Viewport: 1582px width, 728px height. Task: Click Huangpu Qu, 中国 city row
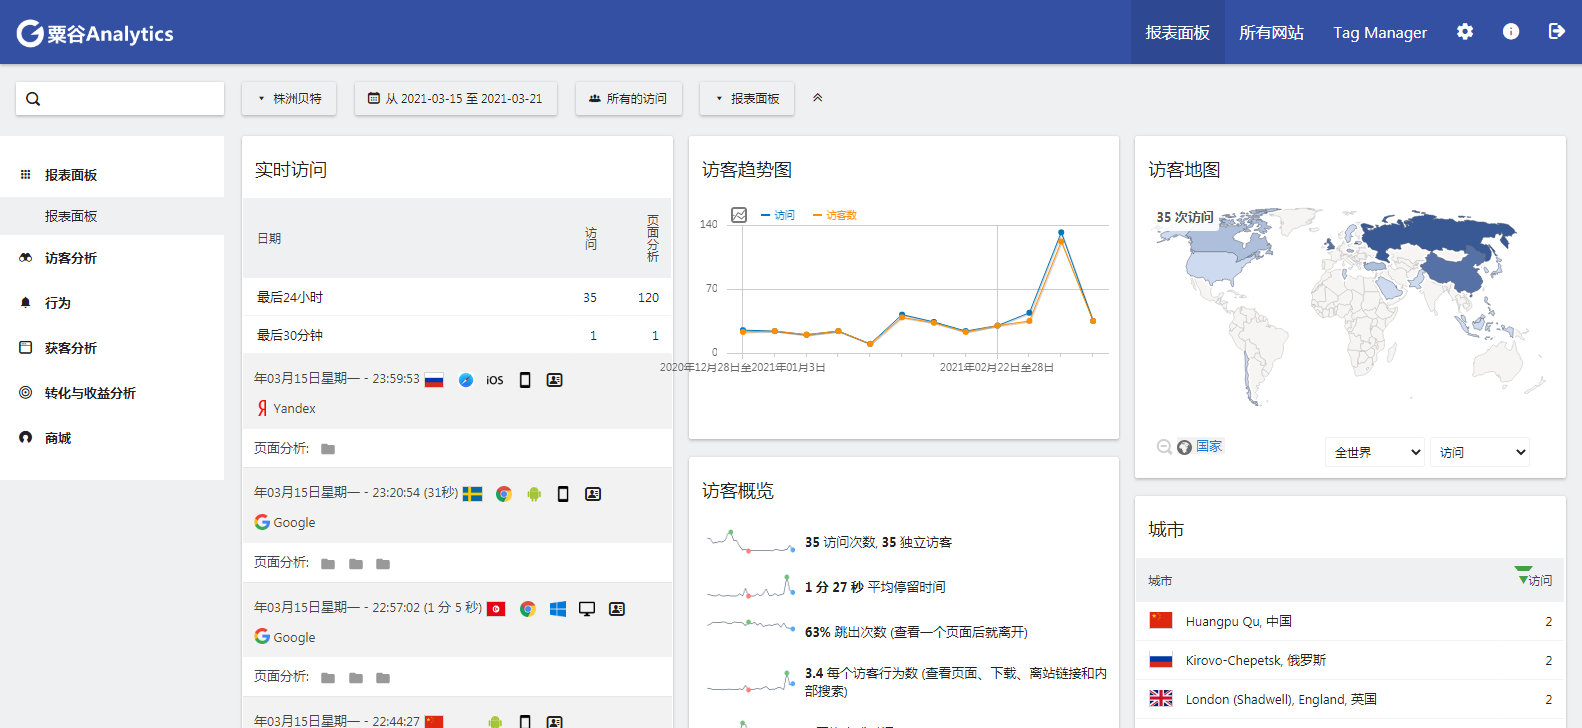click(x=1350, y=621)
